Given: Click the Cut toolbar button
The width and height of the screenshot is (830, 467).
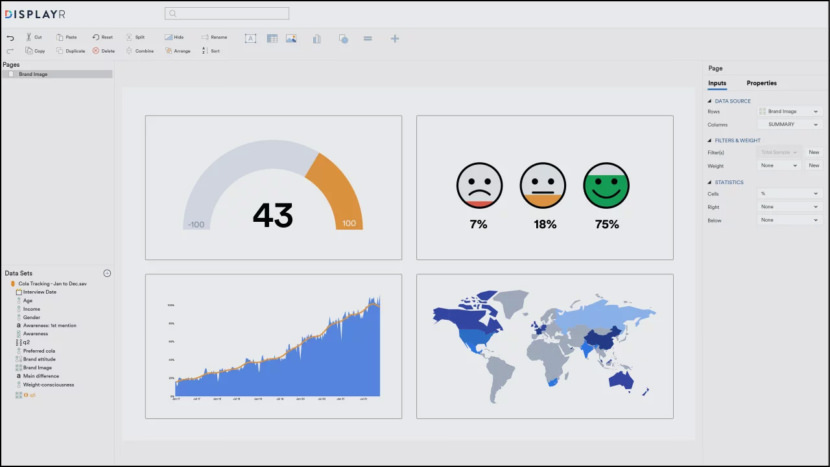Looking at the screenshot, I should pos(34,37).
